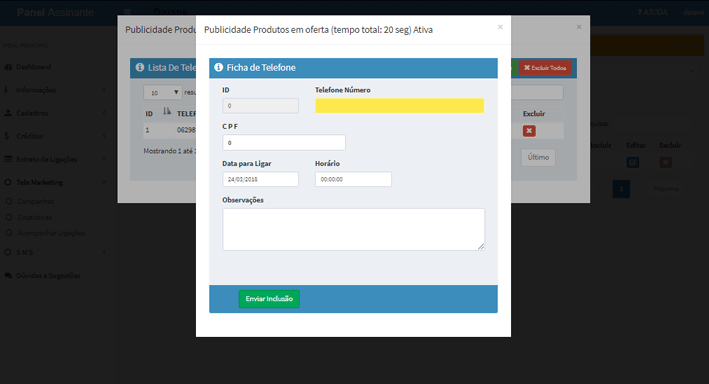
Task: Open the results-per-page dropdown showing 10
Action: 163,92
